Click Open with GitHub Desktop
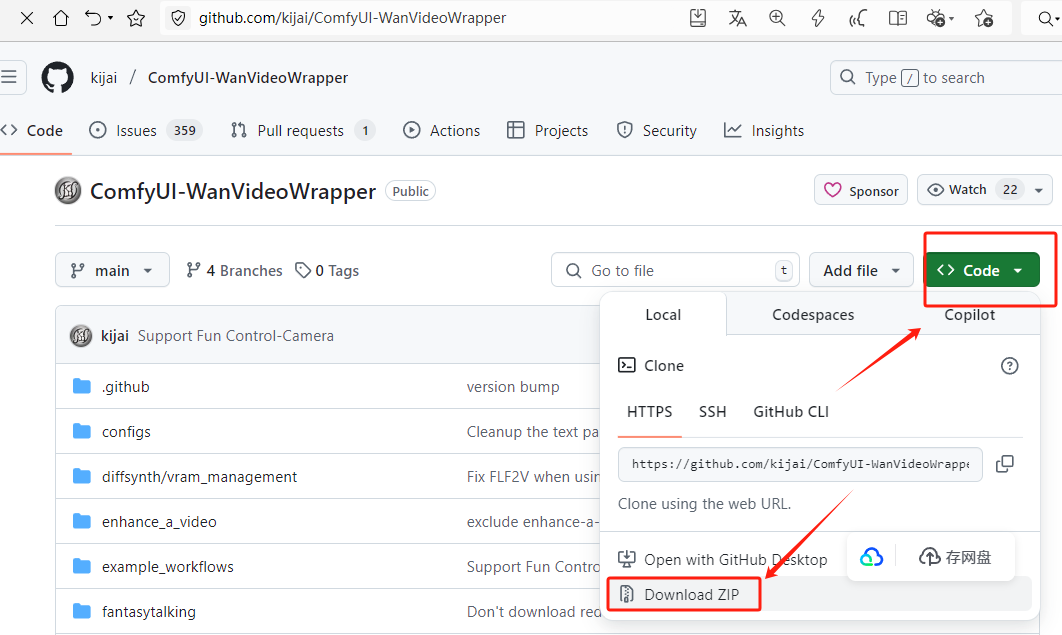 (x=723, y=559)
